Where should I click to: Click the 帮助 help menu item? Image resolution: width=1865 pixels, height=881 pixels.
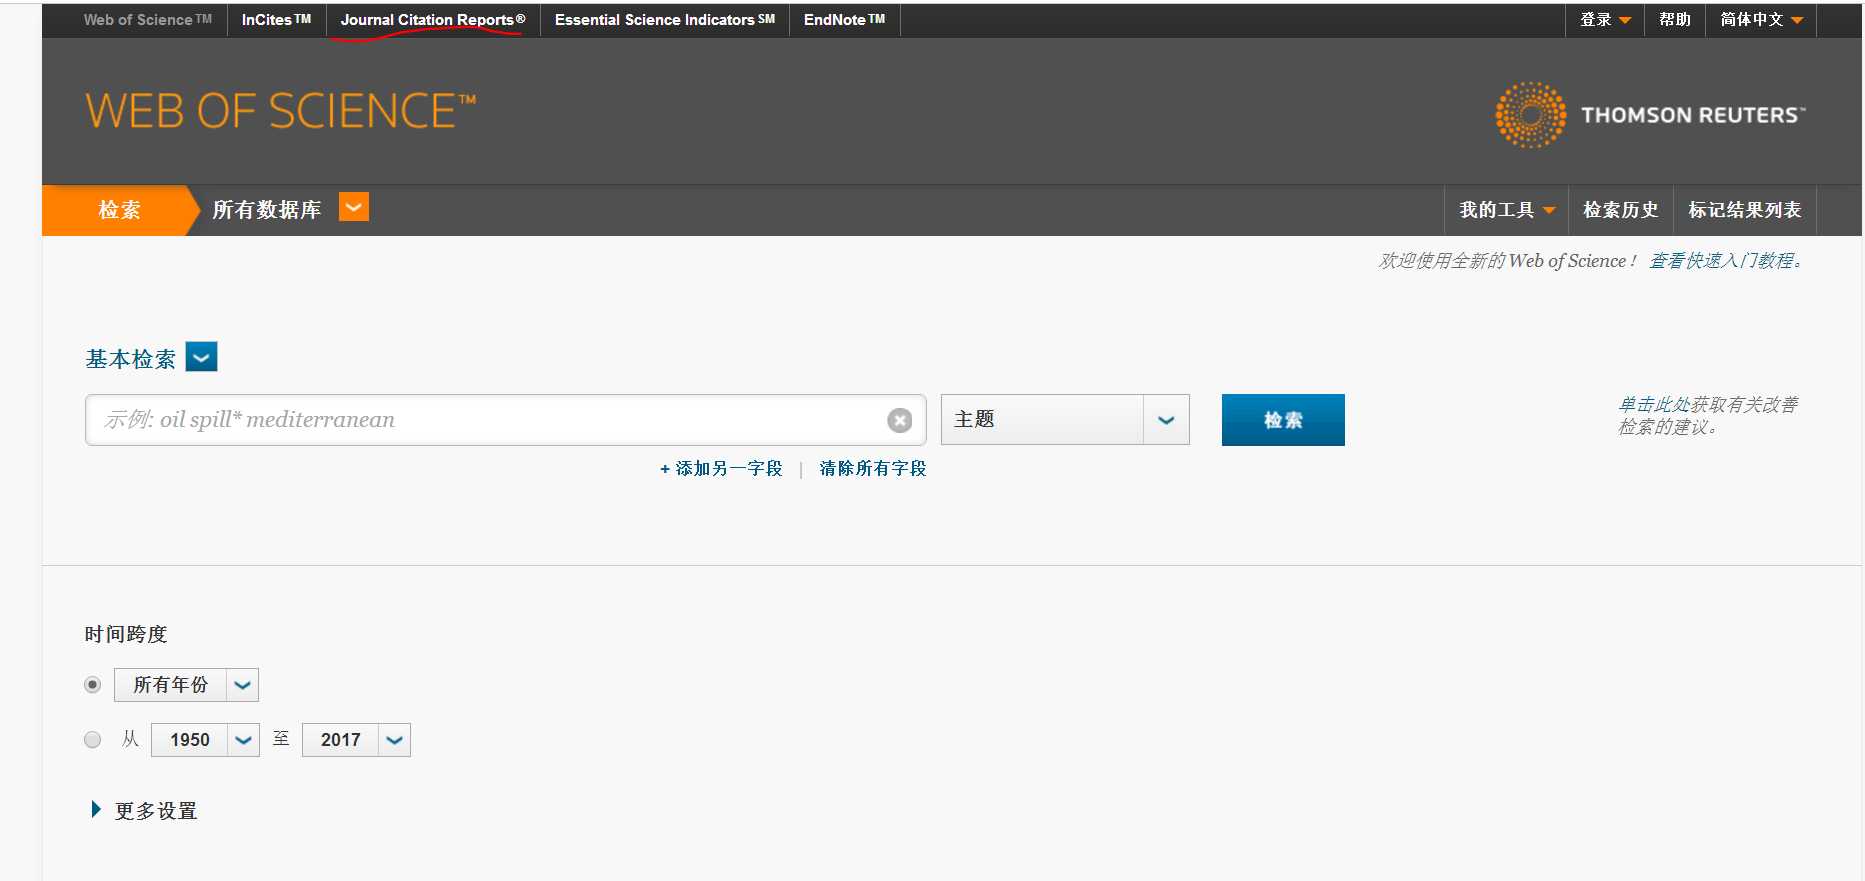tap(1675, 20)
